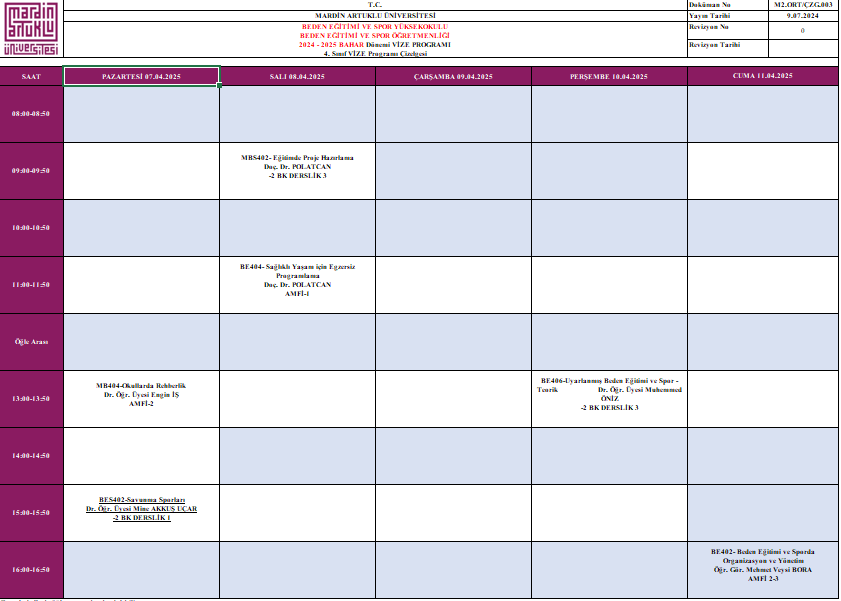Select the 'BE402- Beden Eğitimi ve Sporda Organizasyon' cell

click(x=763, y=570)
